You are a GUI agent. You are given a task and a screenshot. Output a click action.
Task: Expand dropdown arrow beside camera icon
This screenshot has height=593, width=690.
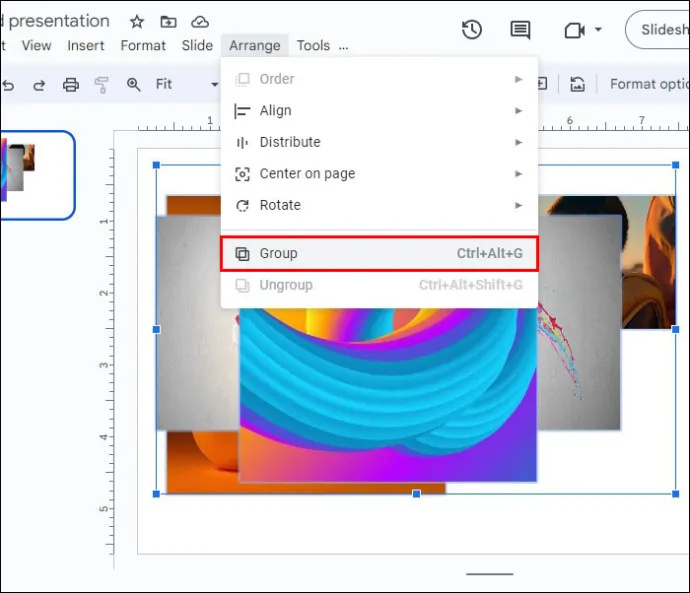[598, 30]
